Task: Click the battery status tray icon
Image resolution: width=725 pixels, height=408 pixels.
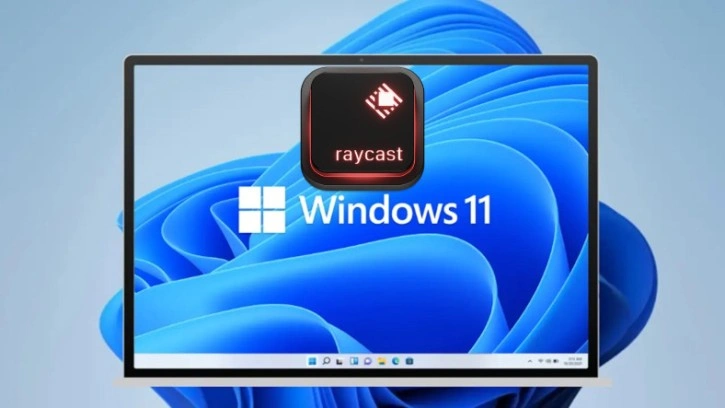Action: pos(555,361)
